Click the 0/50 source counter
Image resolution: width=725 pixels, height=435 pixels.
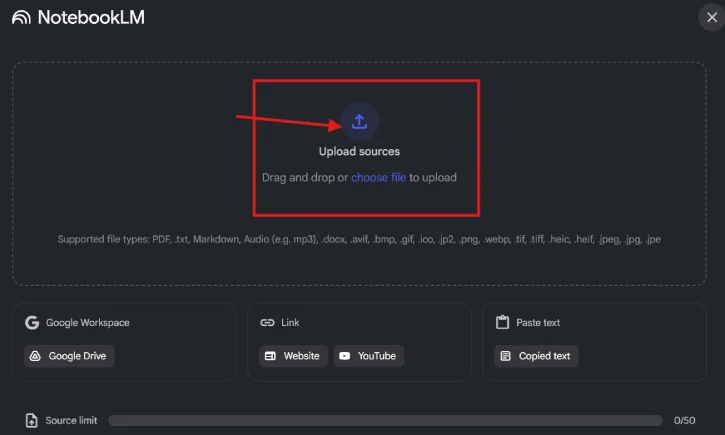[x=684, y=421]
